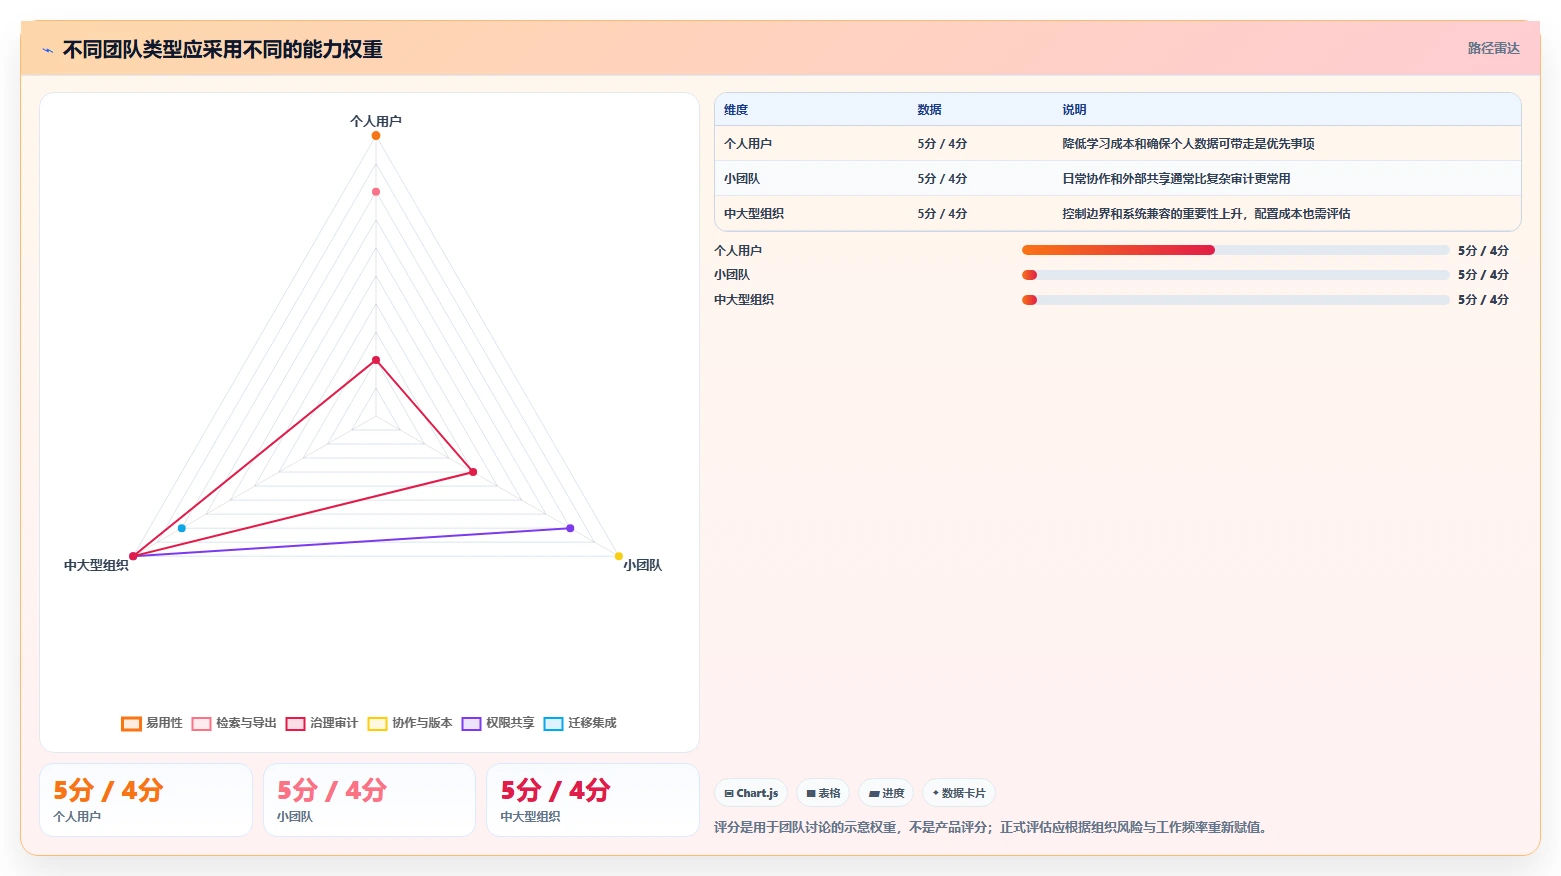This screenshot has width=1561, height=876.
Task: Toggle the 检索与导出 legend swatch
Action: click(201, 724)
